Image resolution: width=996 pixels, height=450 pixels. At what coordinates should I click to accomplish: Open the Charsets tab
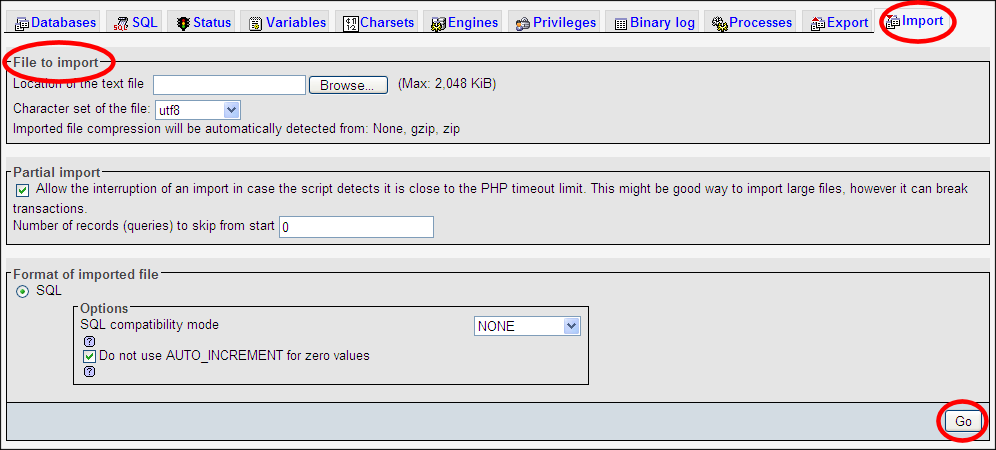(x=379, y=22)
